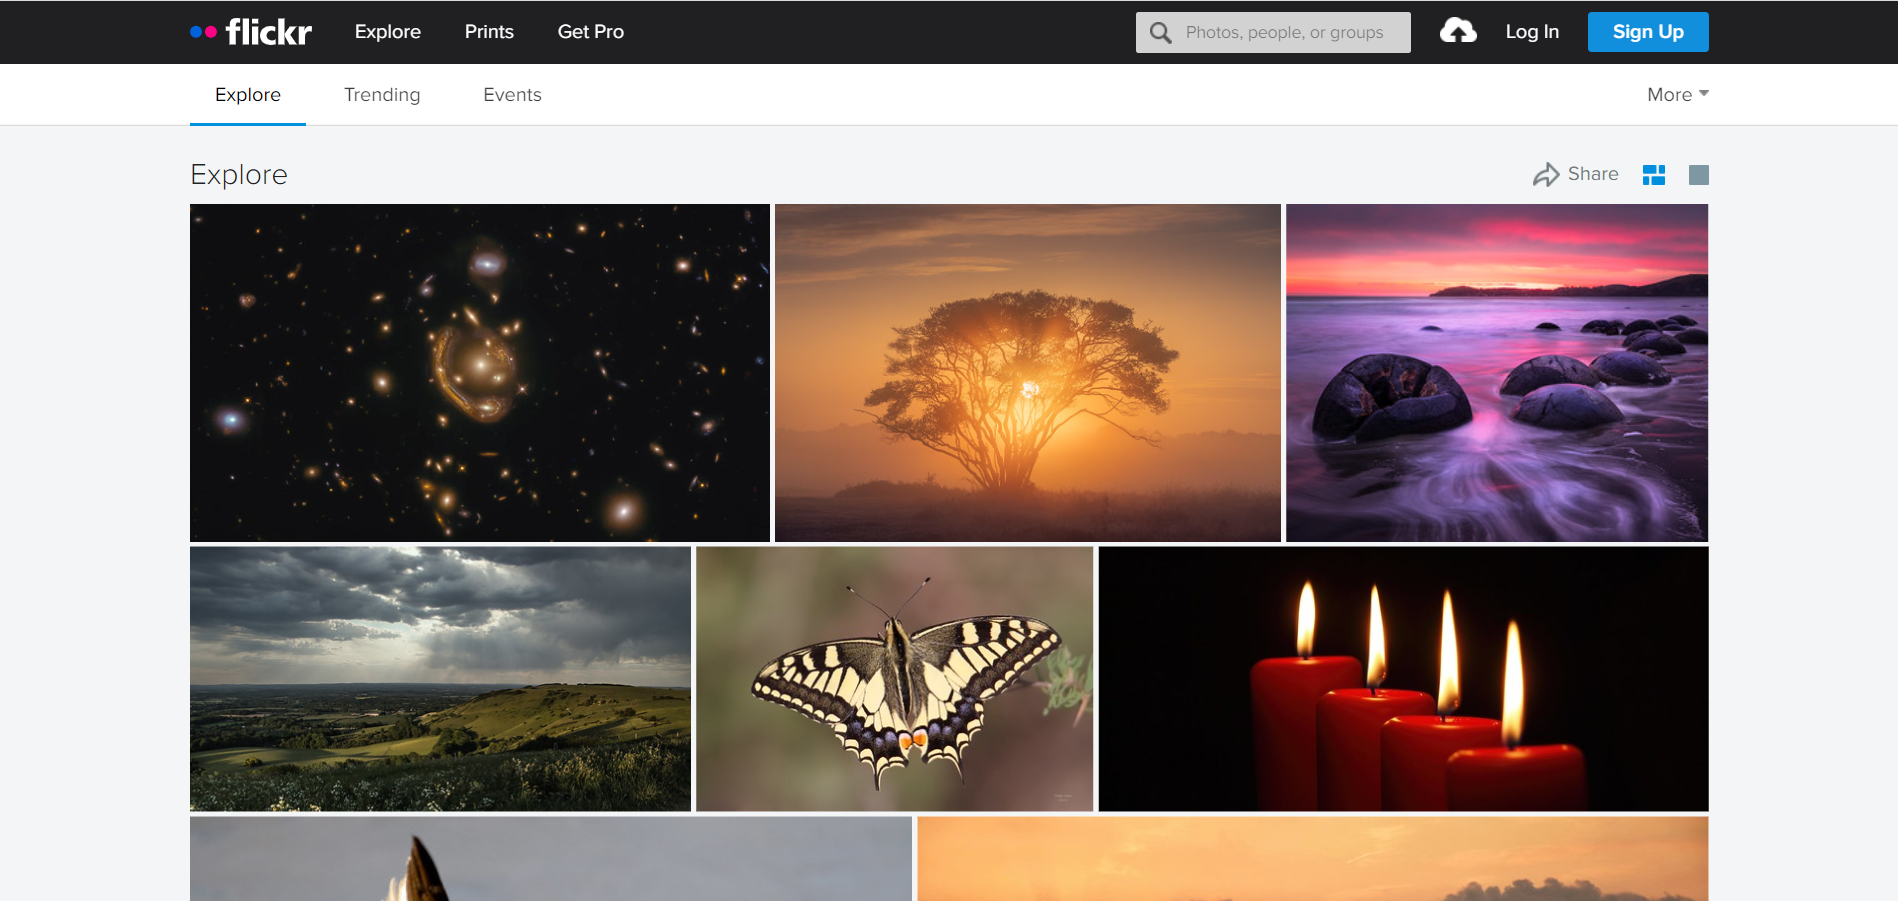Click the Share text label
Viewport: 1898px width, 901px height.
click(1593, 174)
